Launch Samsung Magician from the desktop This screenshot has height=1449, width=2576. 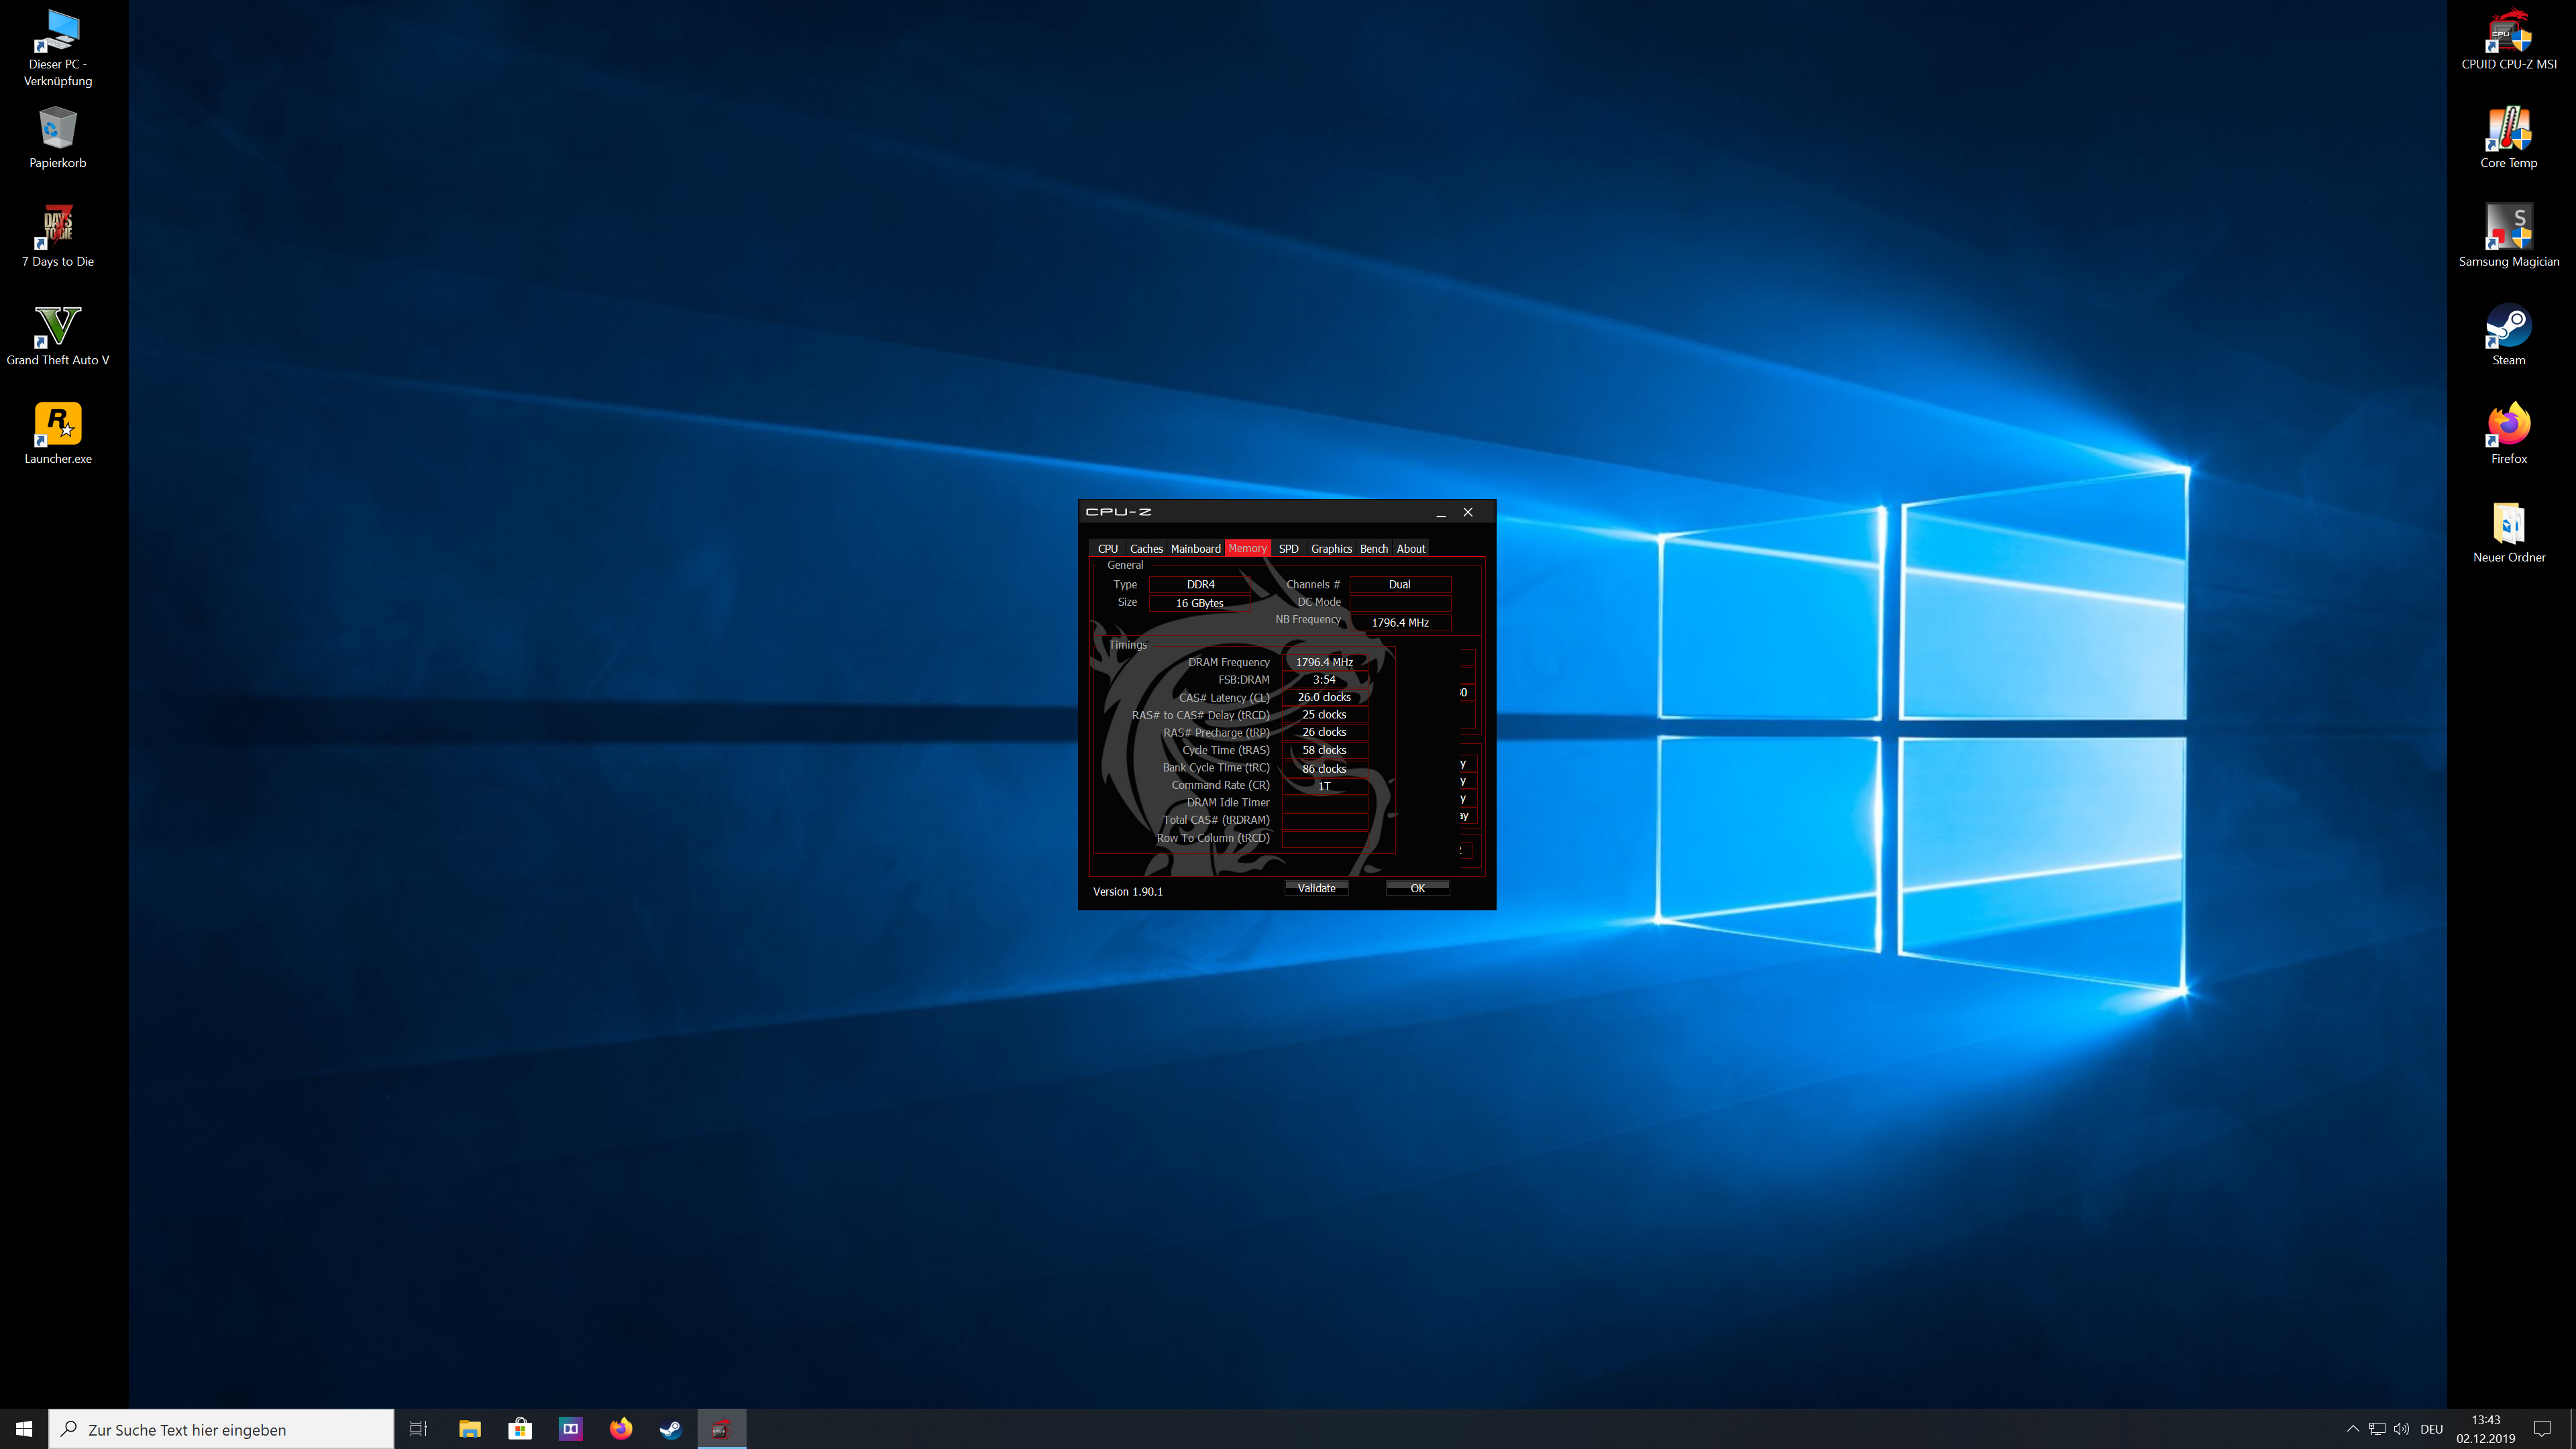click(x=2508, y=233)
